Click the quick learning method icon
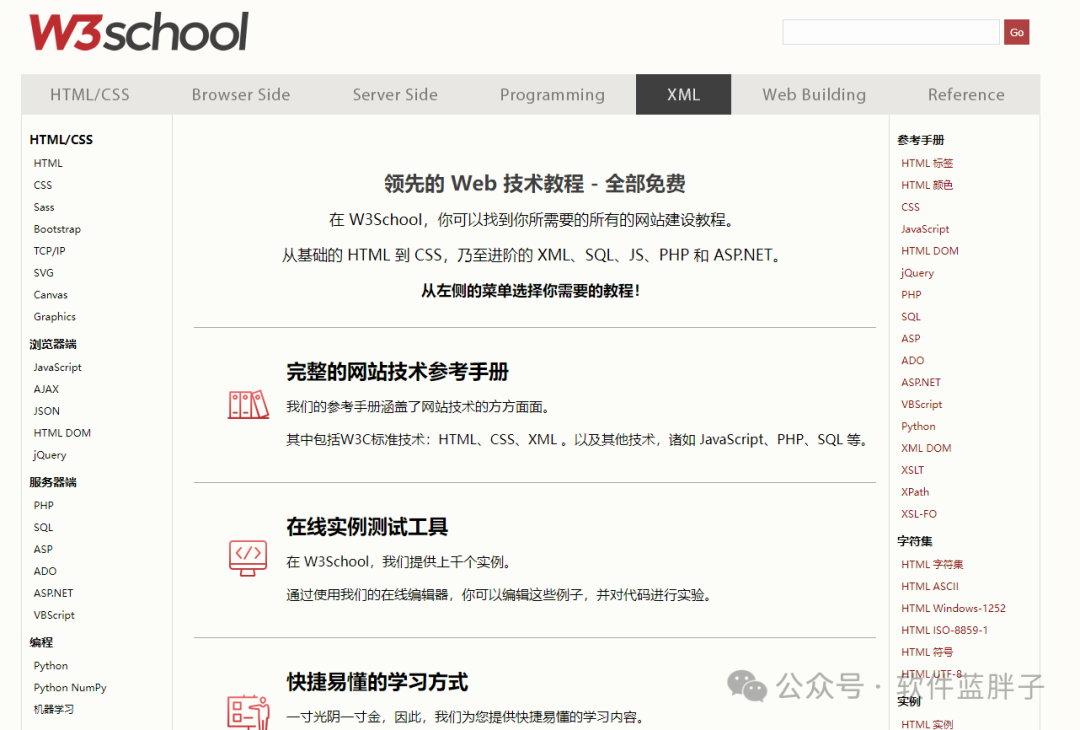The height and width of the screenshot is (730, 1080). (248, 713)
